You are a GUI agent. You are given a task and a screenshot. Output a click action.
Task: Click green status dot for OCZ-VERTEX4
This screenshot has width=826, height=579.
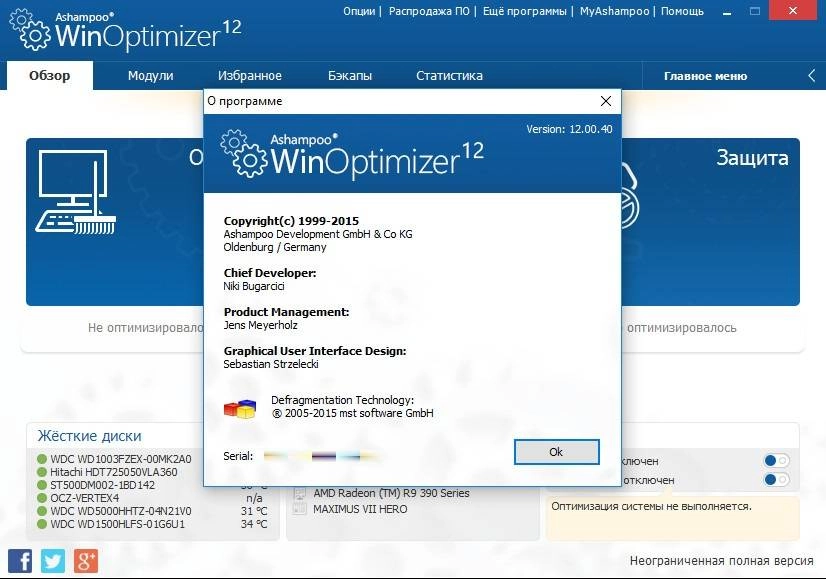tap(42, 498)
